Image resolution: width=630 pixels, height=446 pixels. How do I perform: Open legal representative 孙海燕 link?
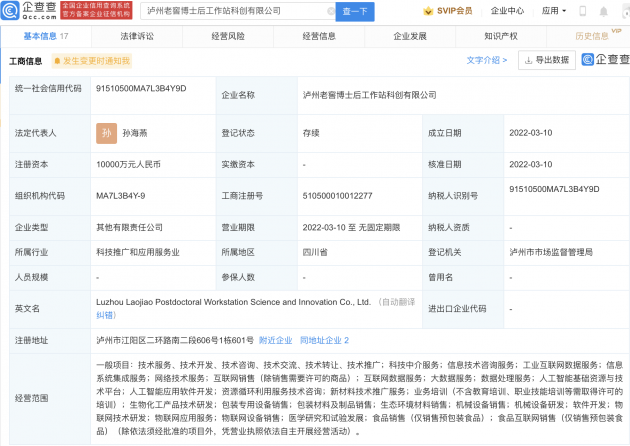(x=135, y=133)
